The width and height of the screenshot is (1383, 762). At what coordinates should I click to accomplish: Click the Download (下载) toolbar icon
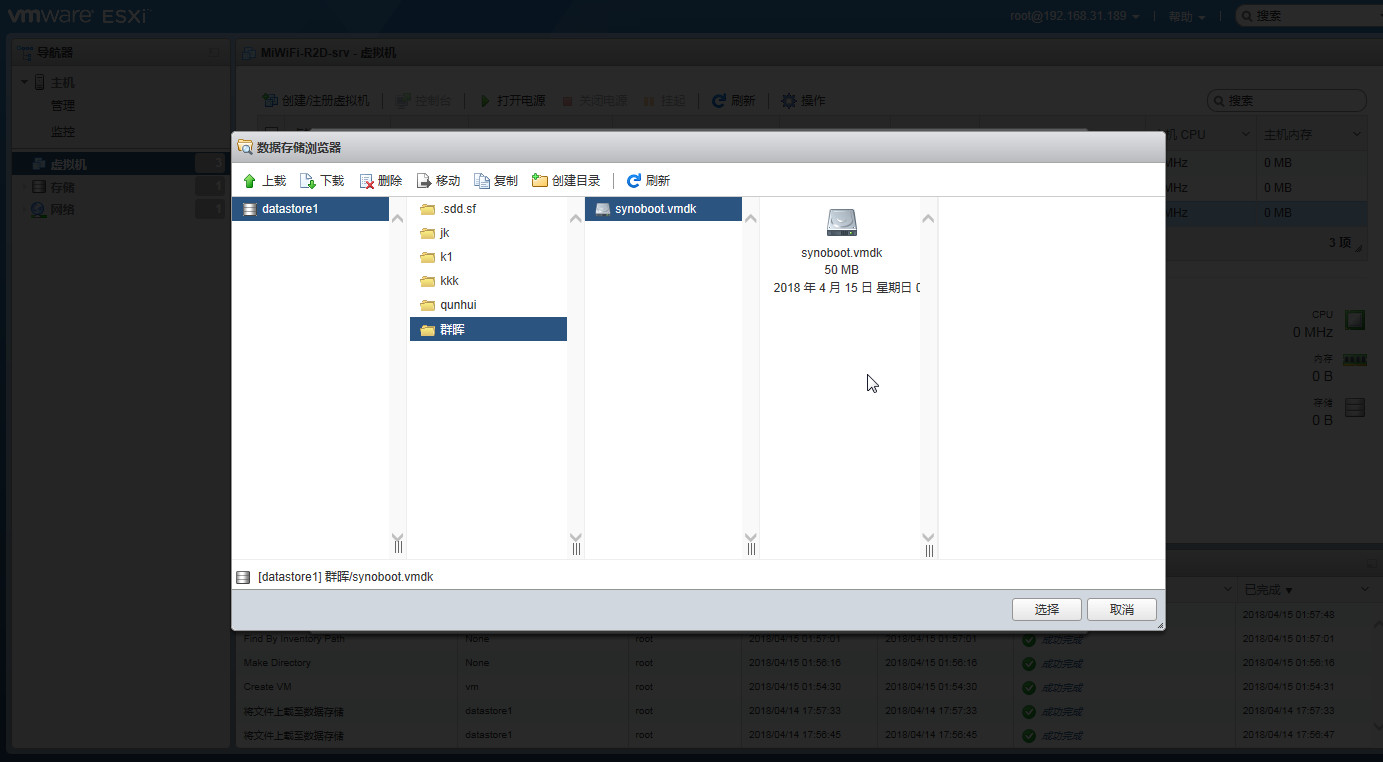(x=308, y=181)
